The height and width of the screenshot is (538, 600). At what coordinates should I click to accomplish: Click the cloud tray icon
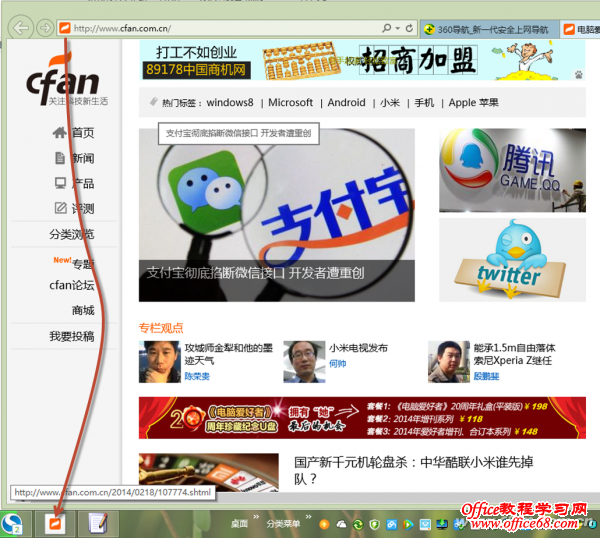click(341, 524)
